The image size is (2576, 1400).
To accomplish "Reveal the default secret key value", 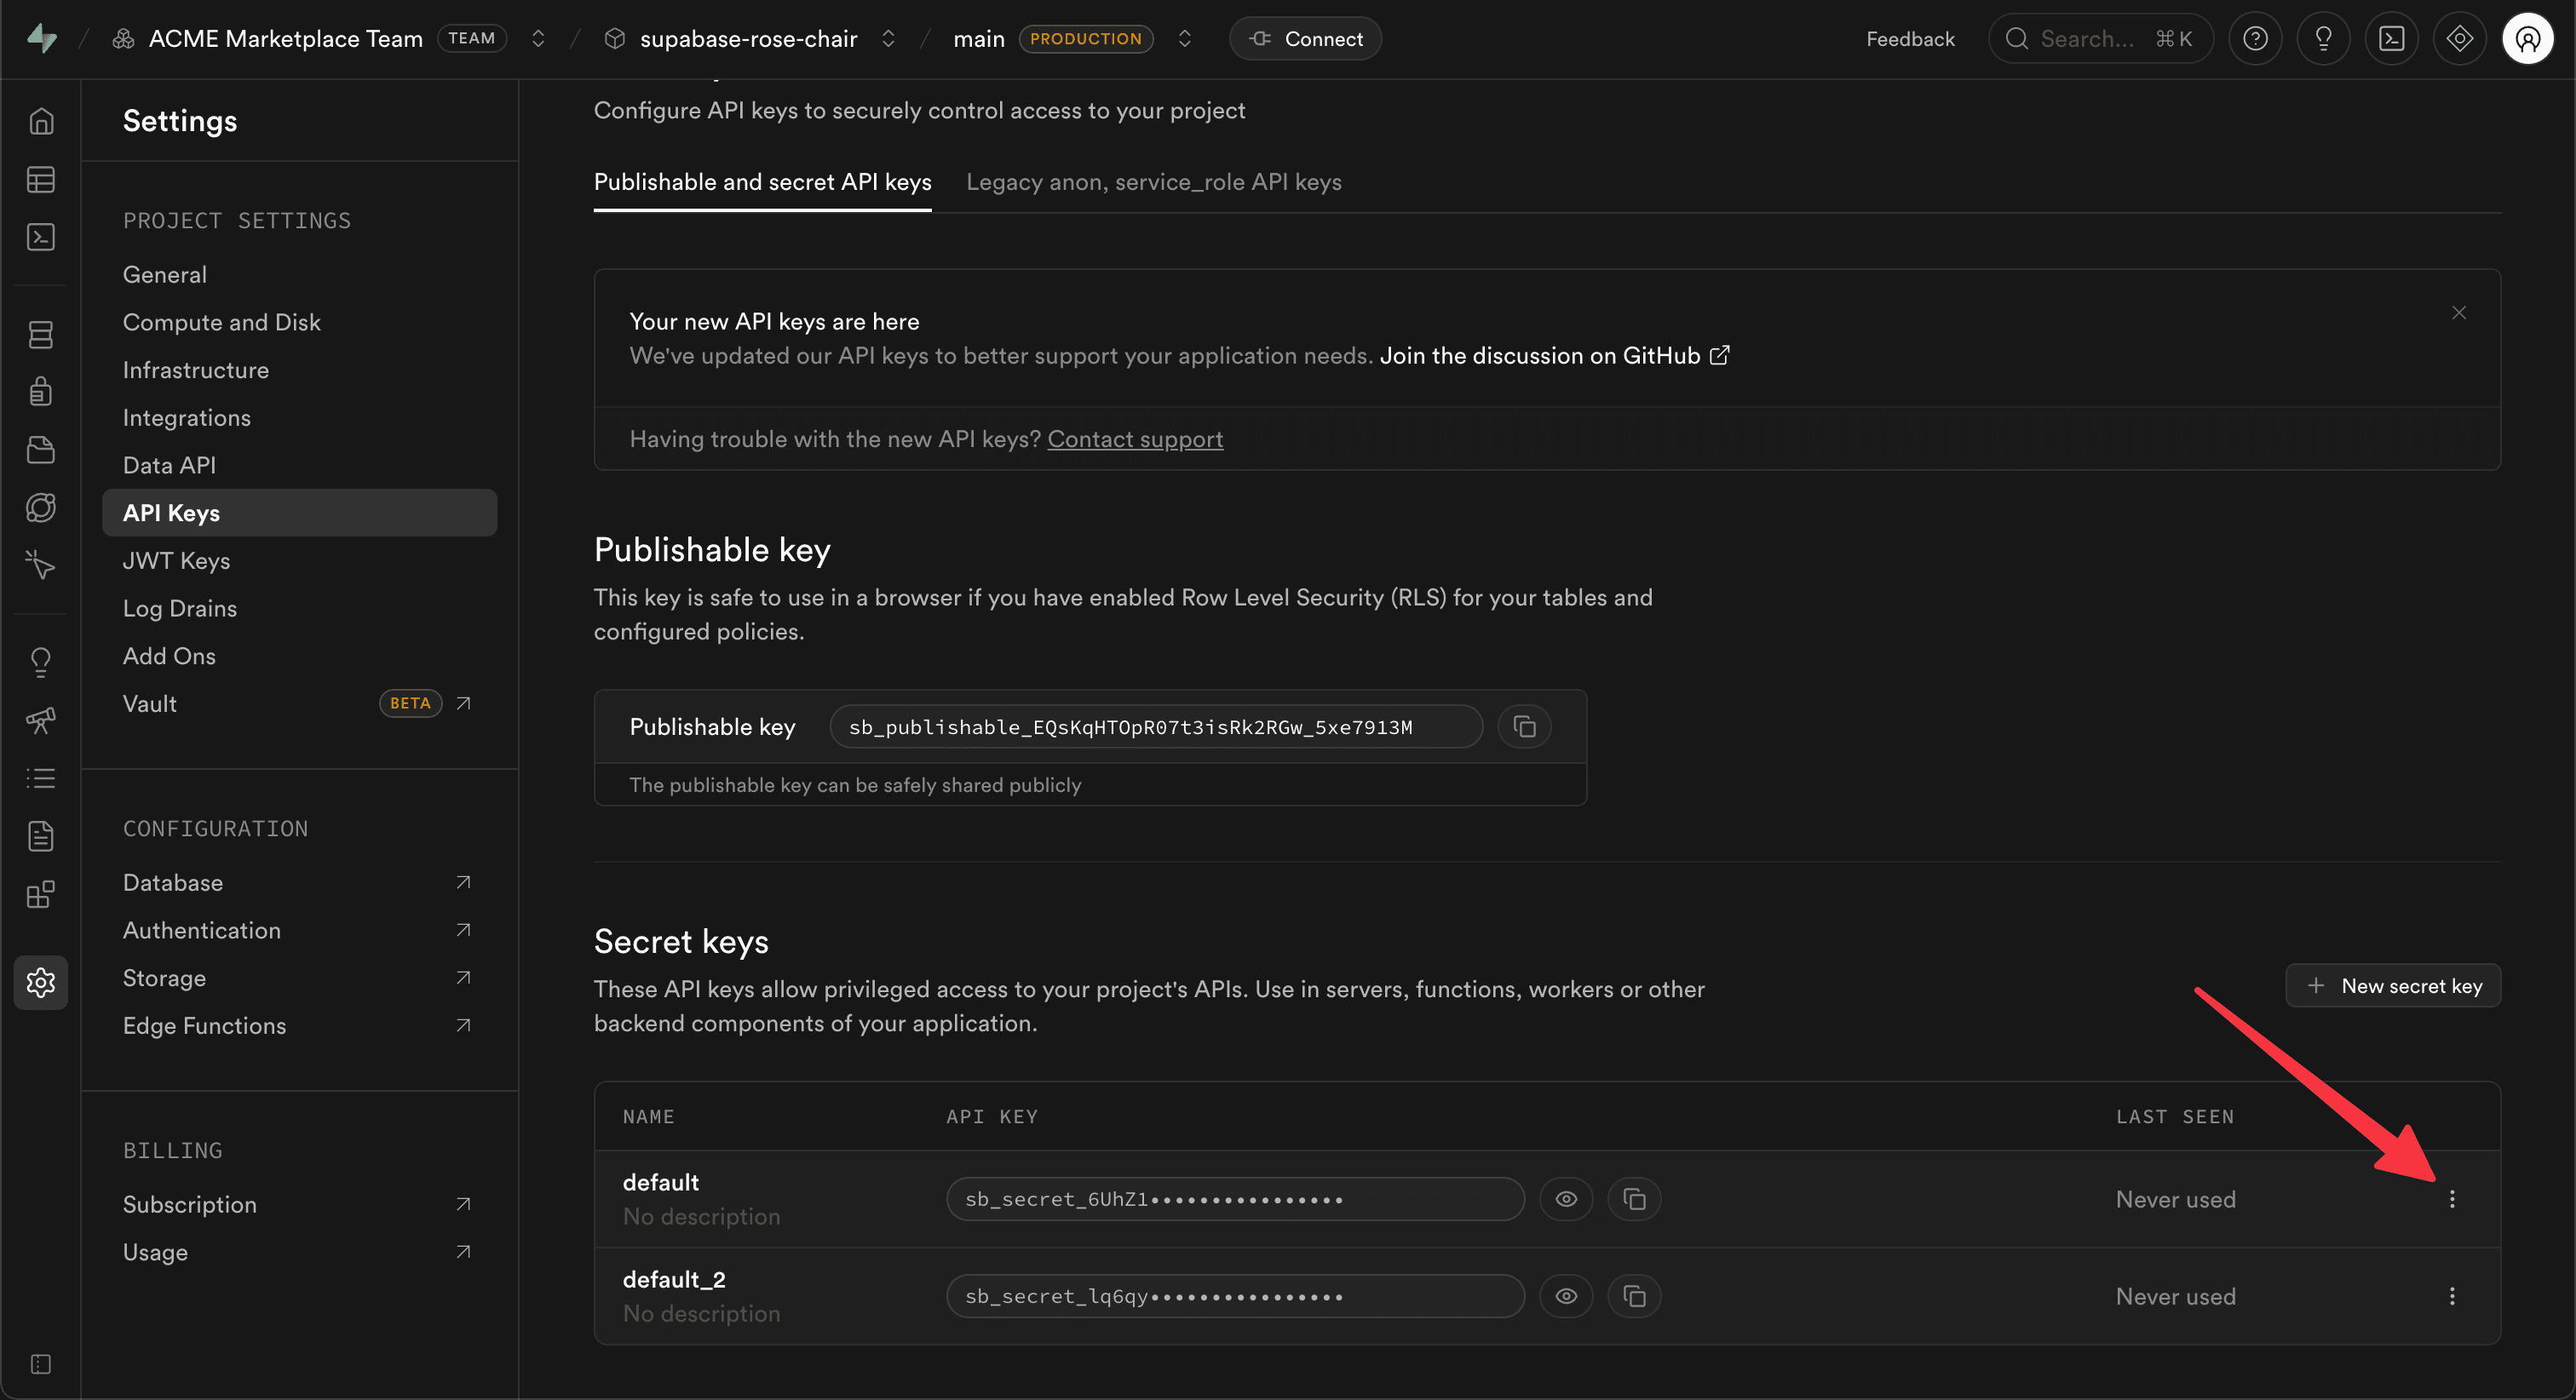I will pyautogui.click(x=1566, y=1199).
